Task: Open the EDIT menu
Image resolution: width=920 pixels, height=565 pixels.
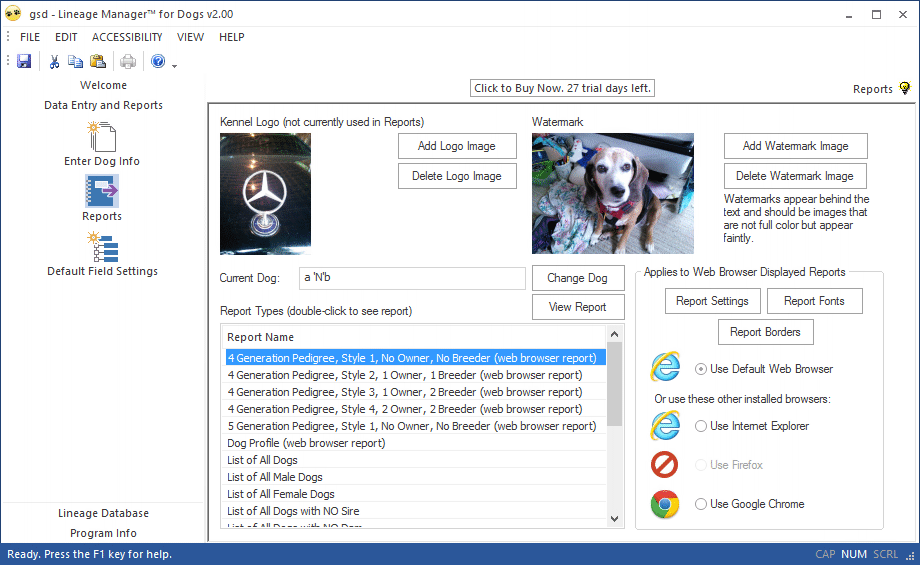Action: [66, 37]
